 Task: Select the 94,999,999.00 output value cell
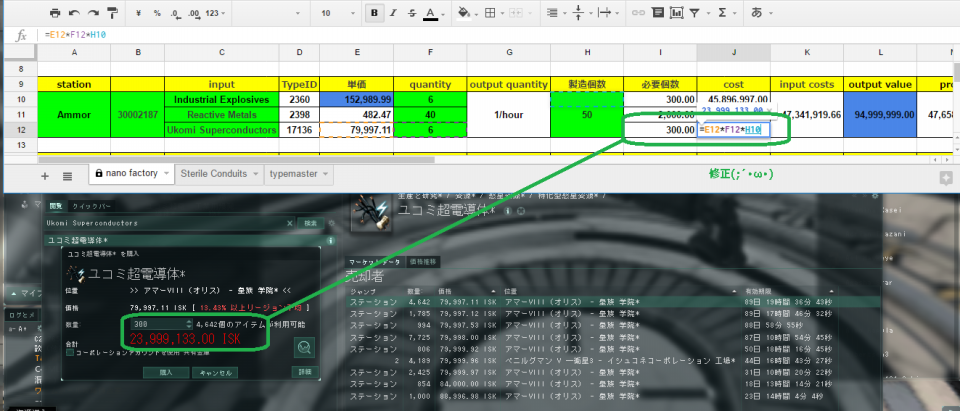(880, 115)
